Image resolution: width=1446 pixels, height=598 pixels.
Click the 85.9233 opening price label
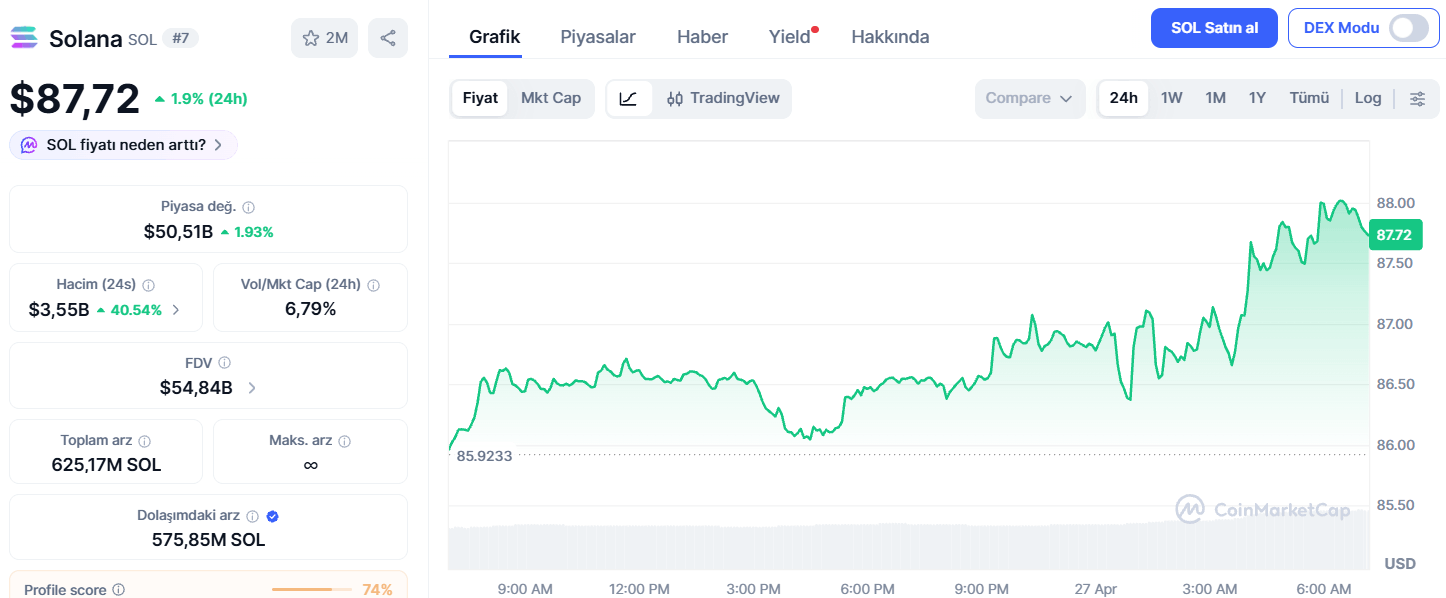(484, 456)
